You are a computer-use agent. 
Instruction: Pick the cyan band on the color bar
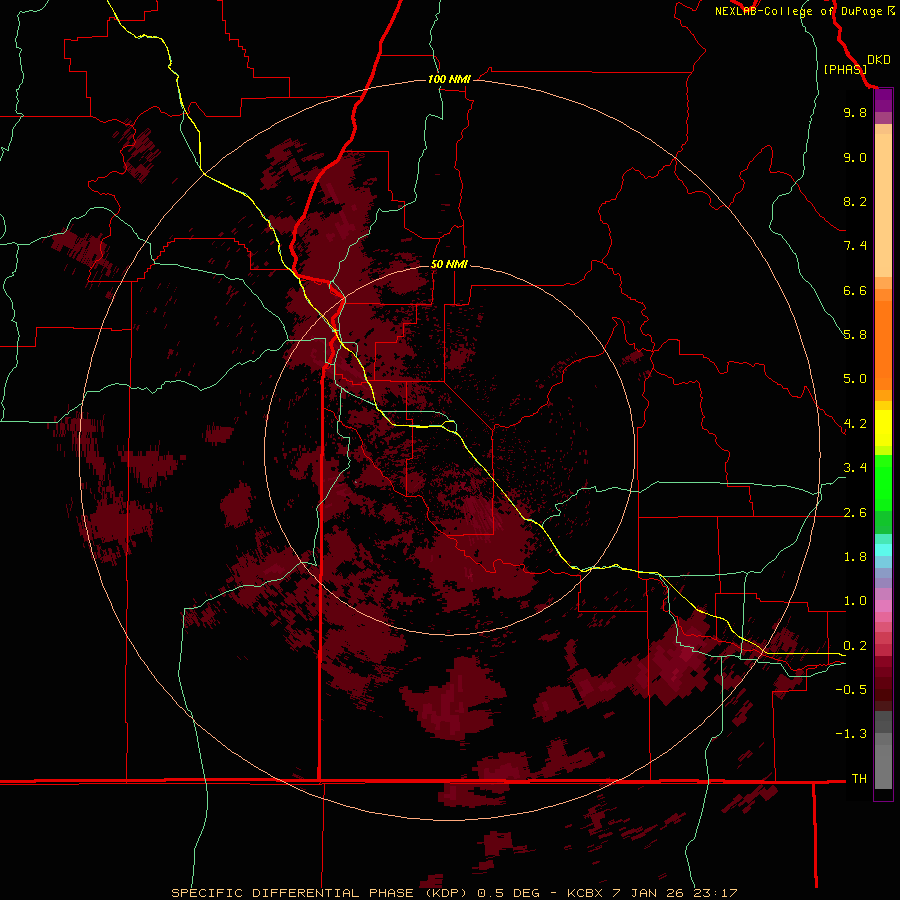pos(883,550)
